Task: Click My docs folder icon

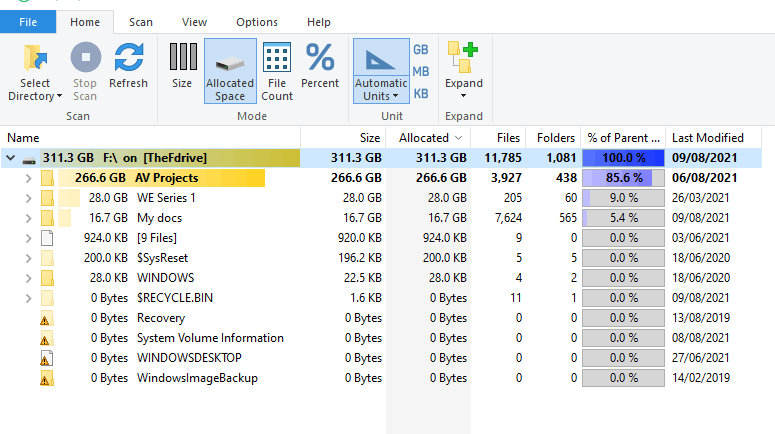Action: (x=47, y=218)
